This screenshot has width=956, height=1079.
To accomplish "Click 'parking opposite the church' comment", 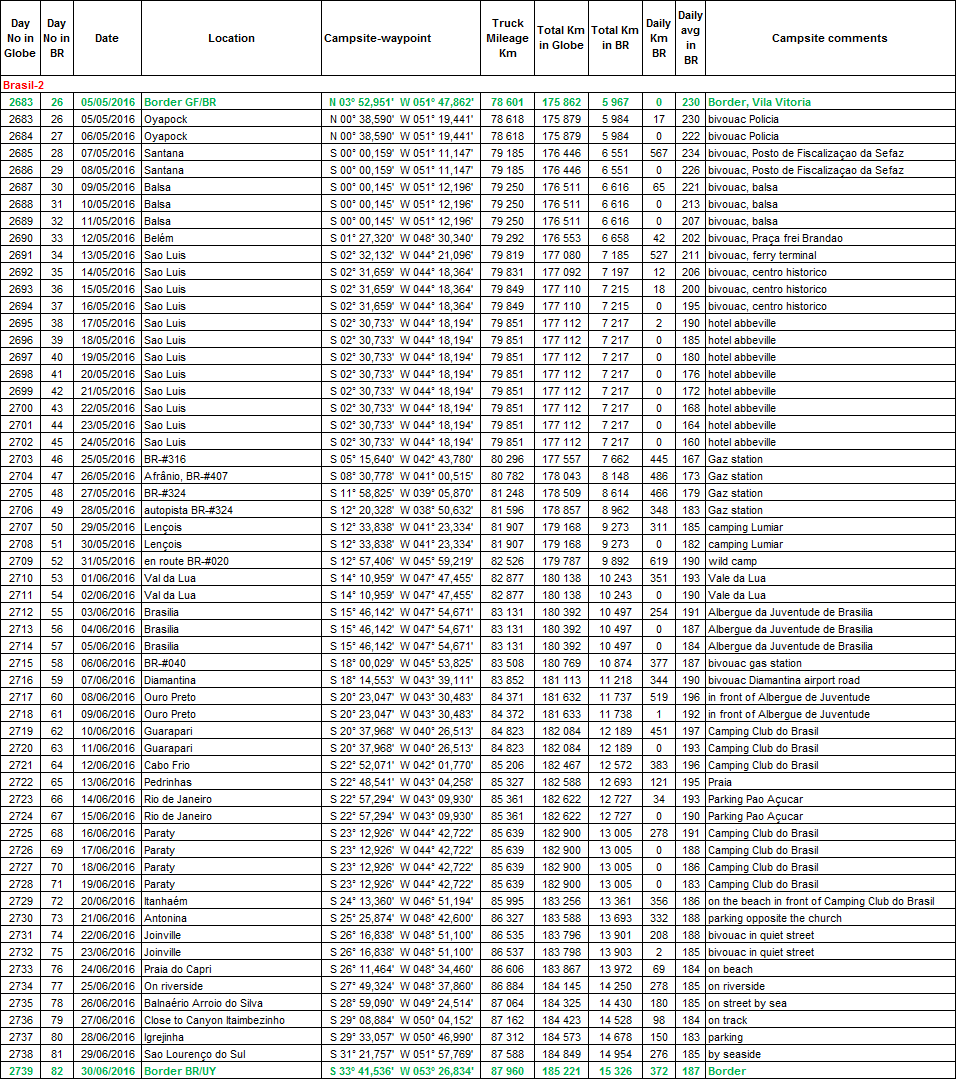I will 775,918.
